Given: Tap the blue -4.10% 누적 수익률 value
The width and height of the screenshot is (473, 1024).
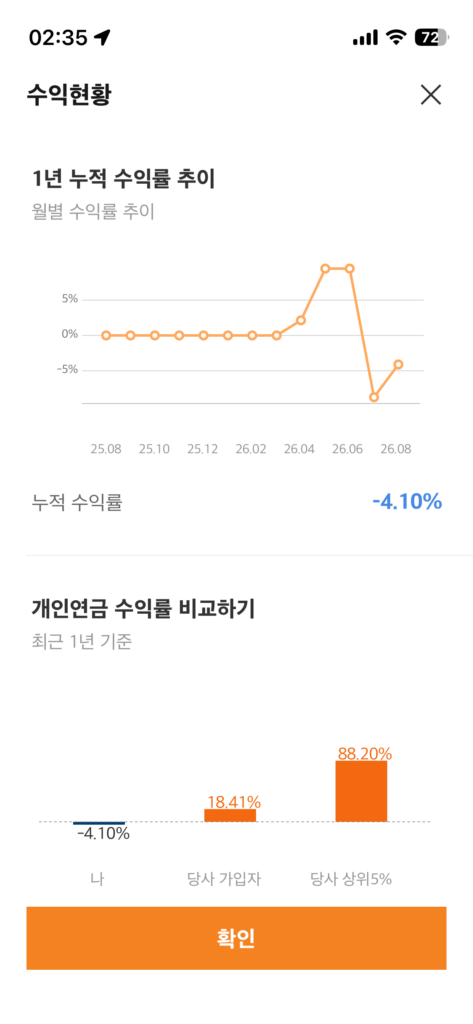Looking at the screenshot, I should coord(407,502).
